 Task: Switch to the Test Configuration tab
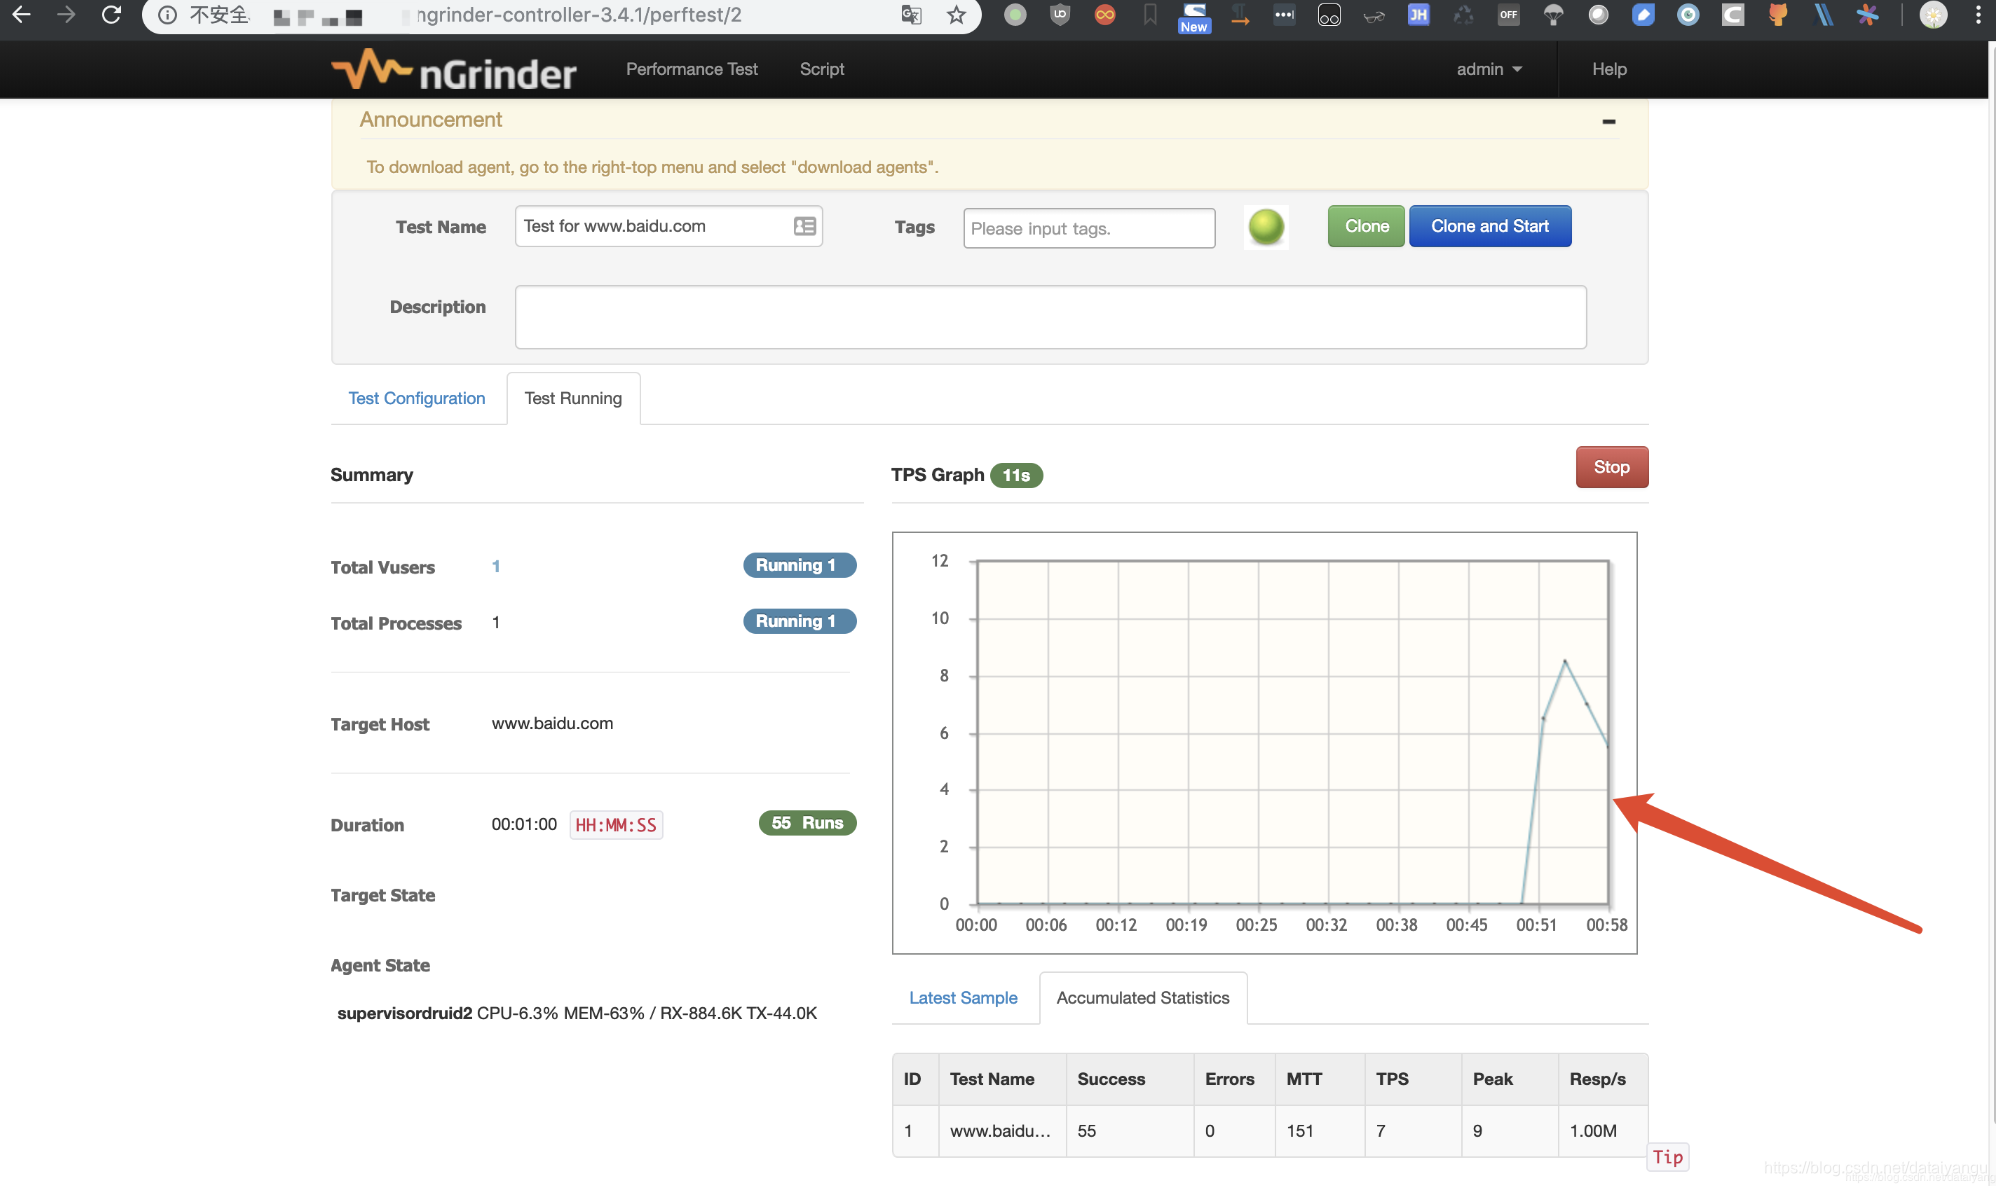416,398
